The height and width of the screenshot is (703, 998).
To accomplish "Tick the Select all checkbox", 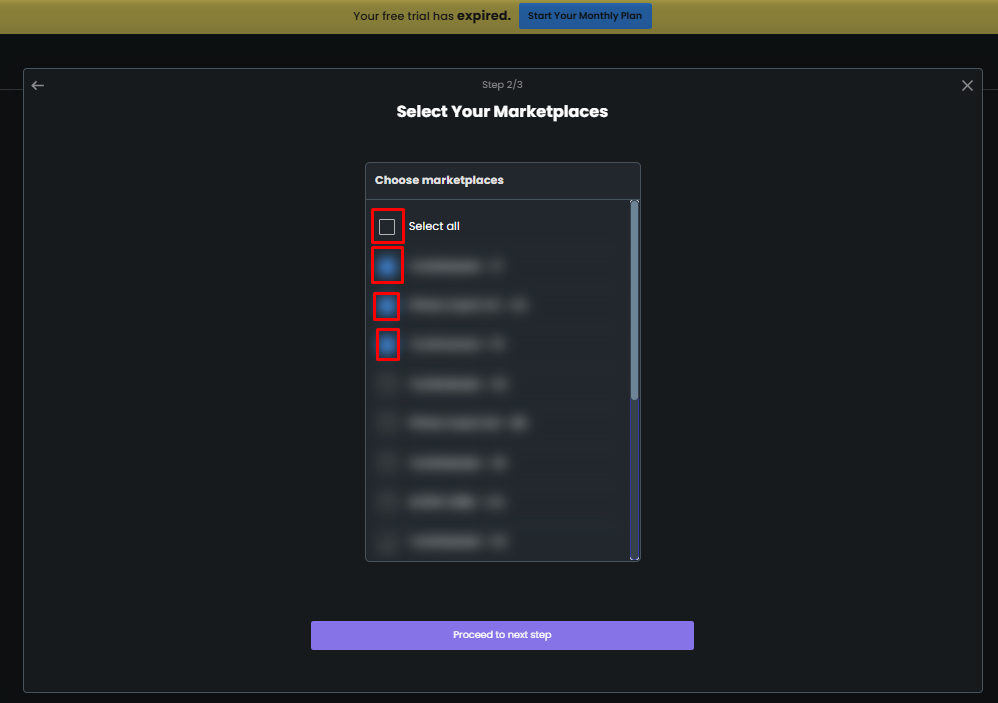I will point(387,226).
